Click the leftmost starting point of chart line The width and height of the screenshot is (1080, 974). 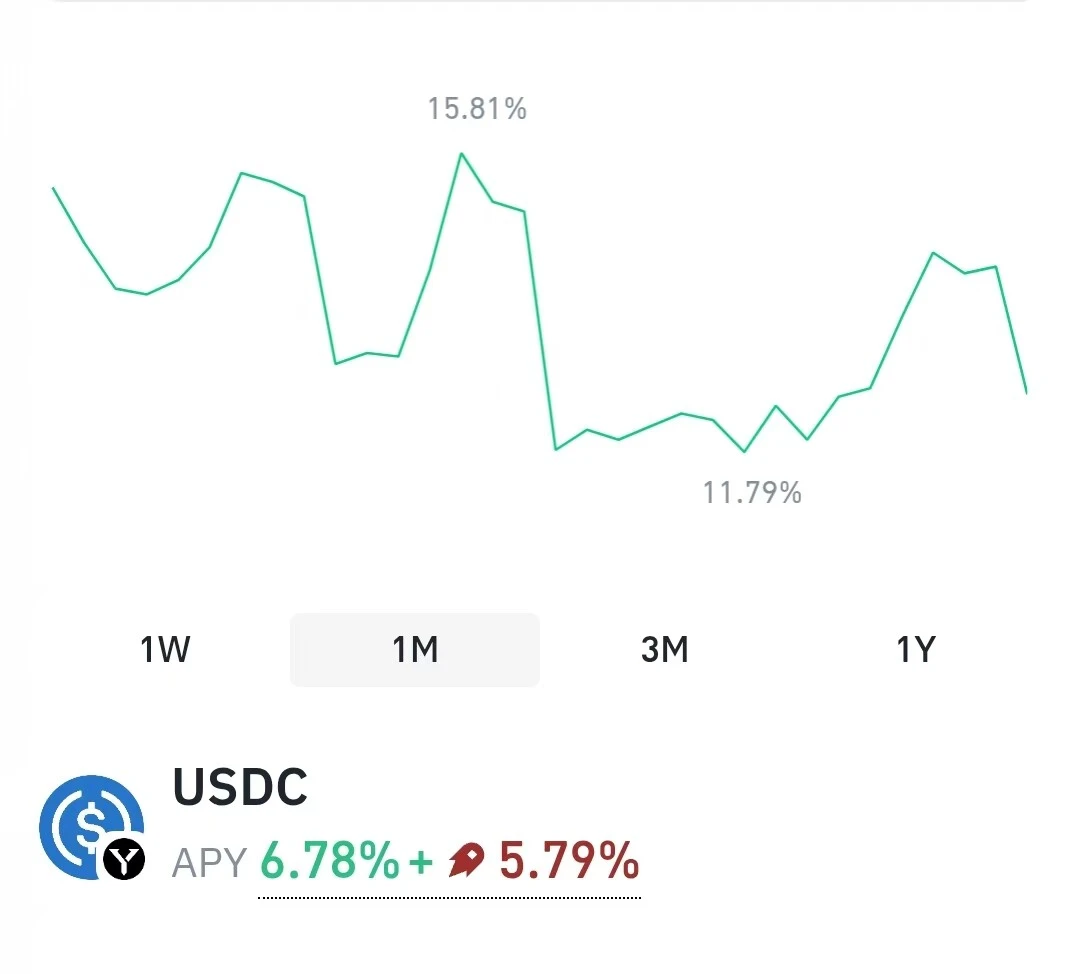pos(53,188)
